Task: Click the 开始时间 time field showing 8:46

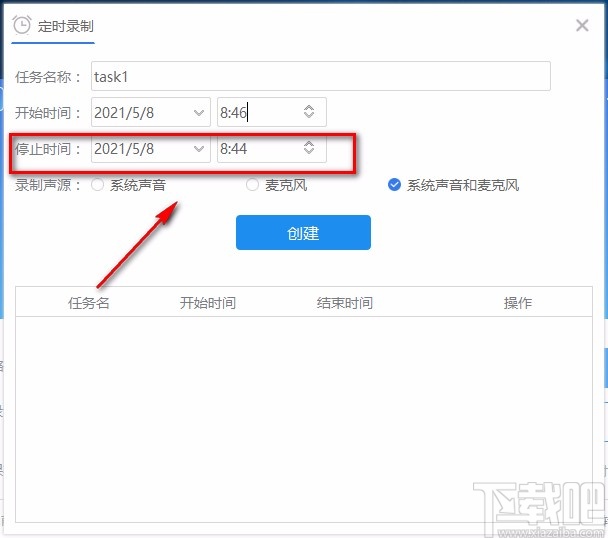Action: tap(271, 112)
